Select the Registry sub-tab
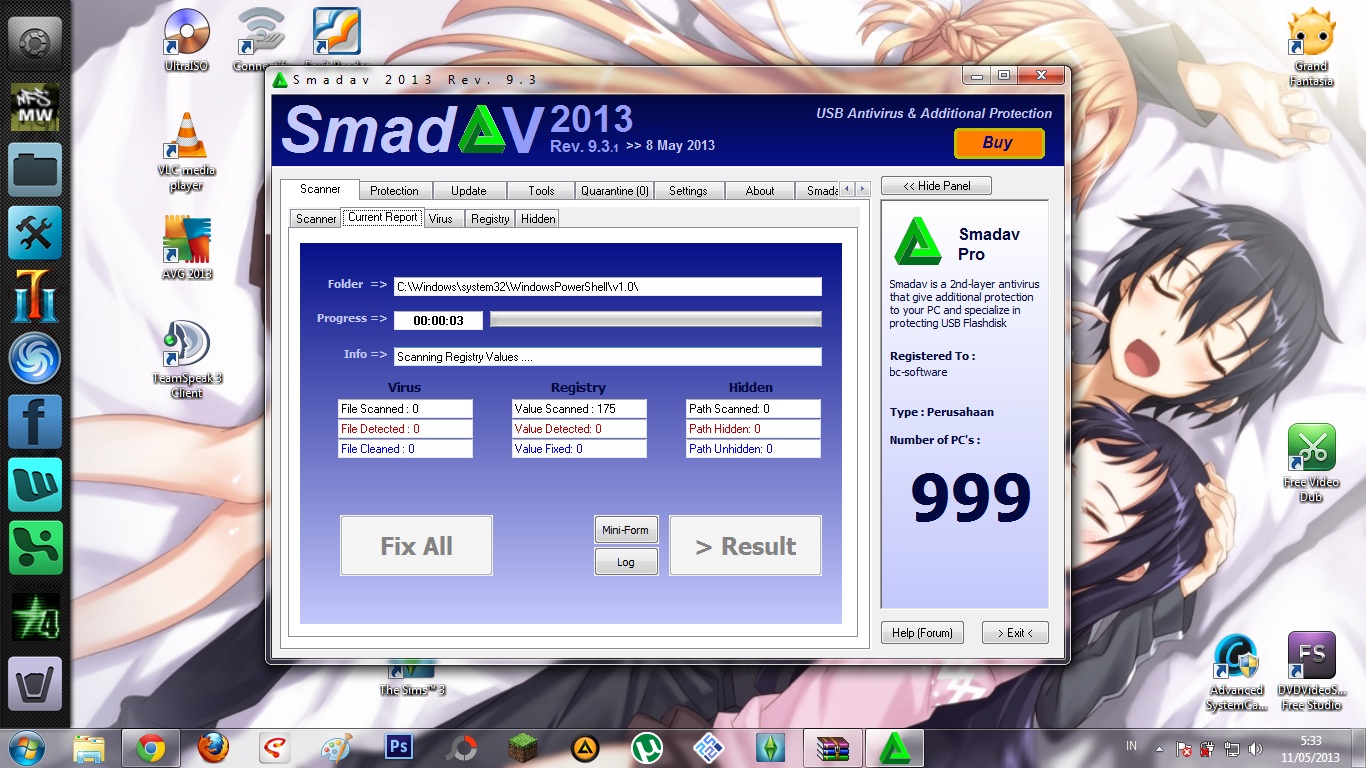The image size is (1366, 768). pos(490,218)
